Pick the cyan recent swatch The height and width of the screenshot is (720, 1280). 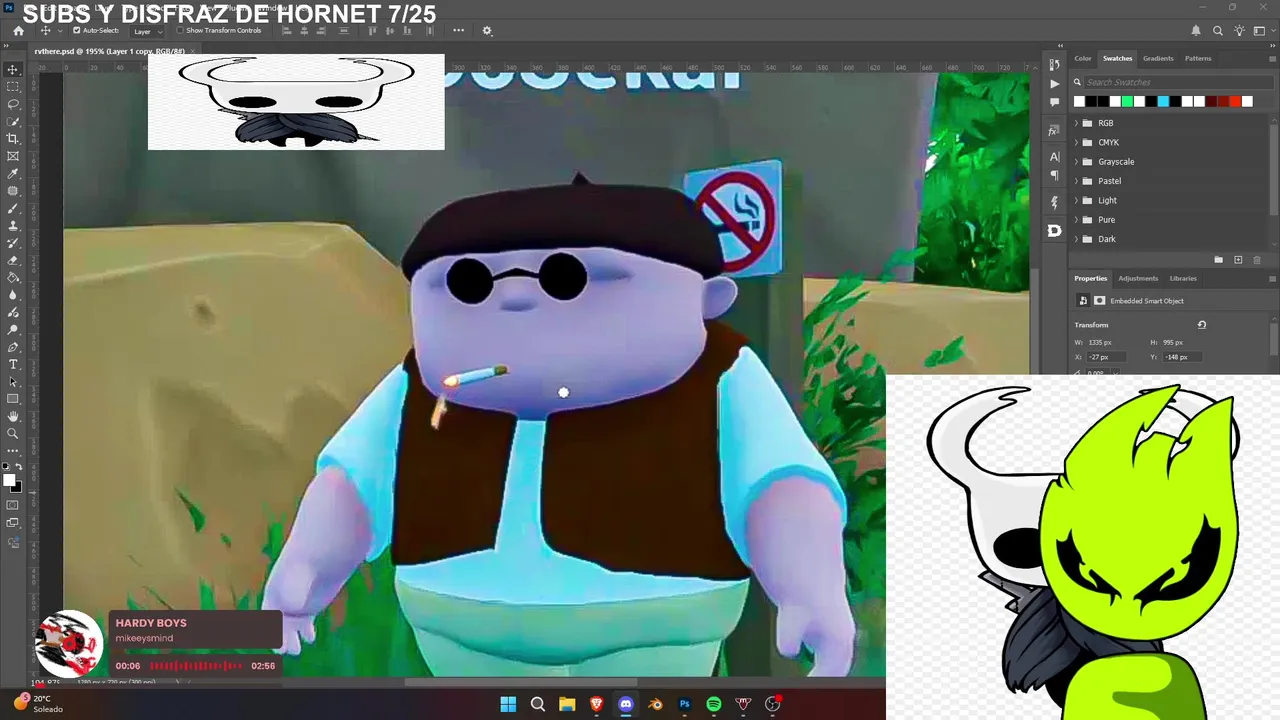point(1163,101)
